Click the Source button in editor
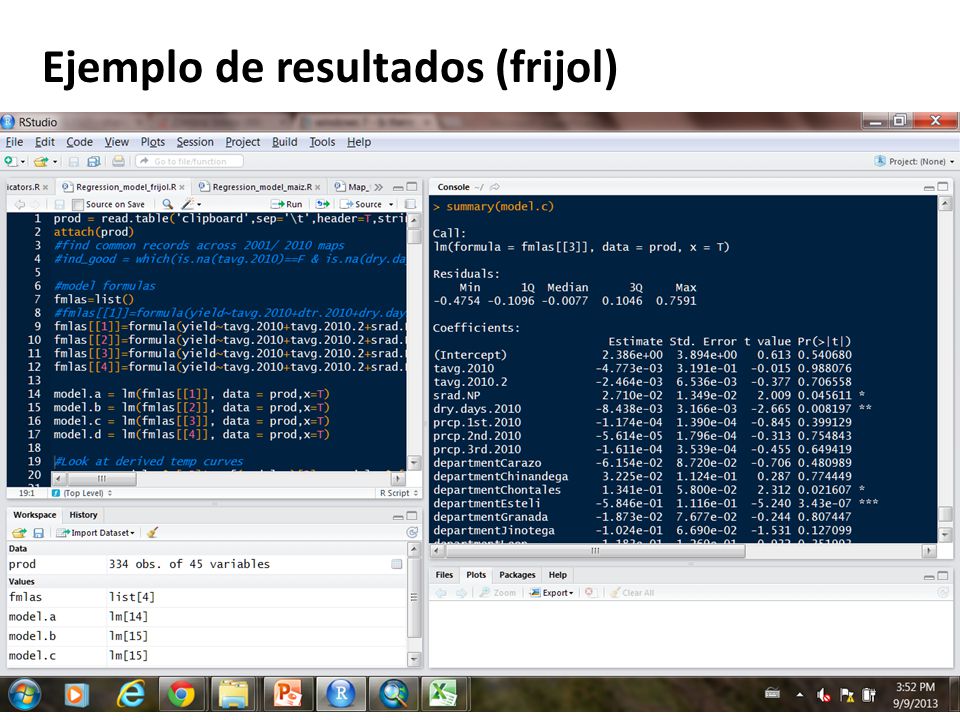The width and height of the screenshot is (960, 720). coord(362,204)
